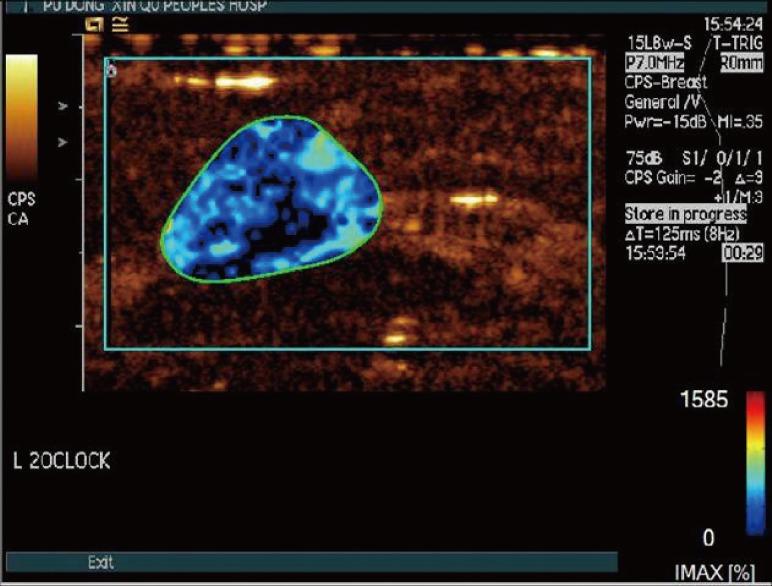Click the 'MI=.35' mechanical index value
Image resolution: width=772 pixels, height=586 pixels.
coord(740,122)
